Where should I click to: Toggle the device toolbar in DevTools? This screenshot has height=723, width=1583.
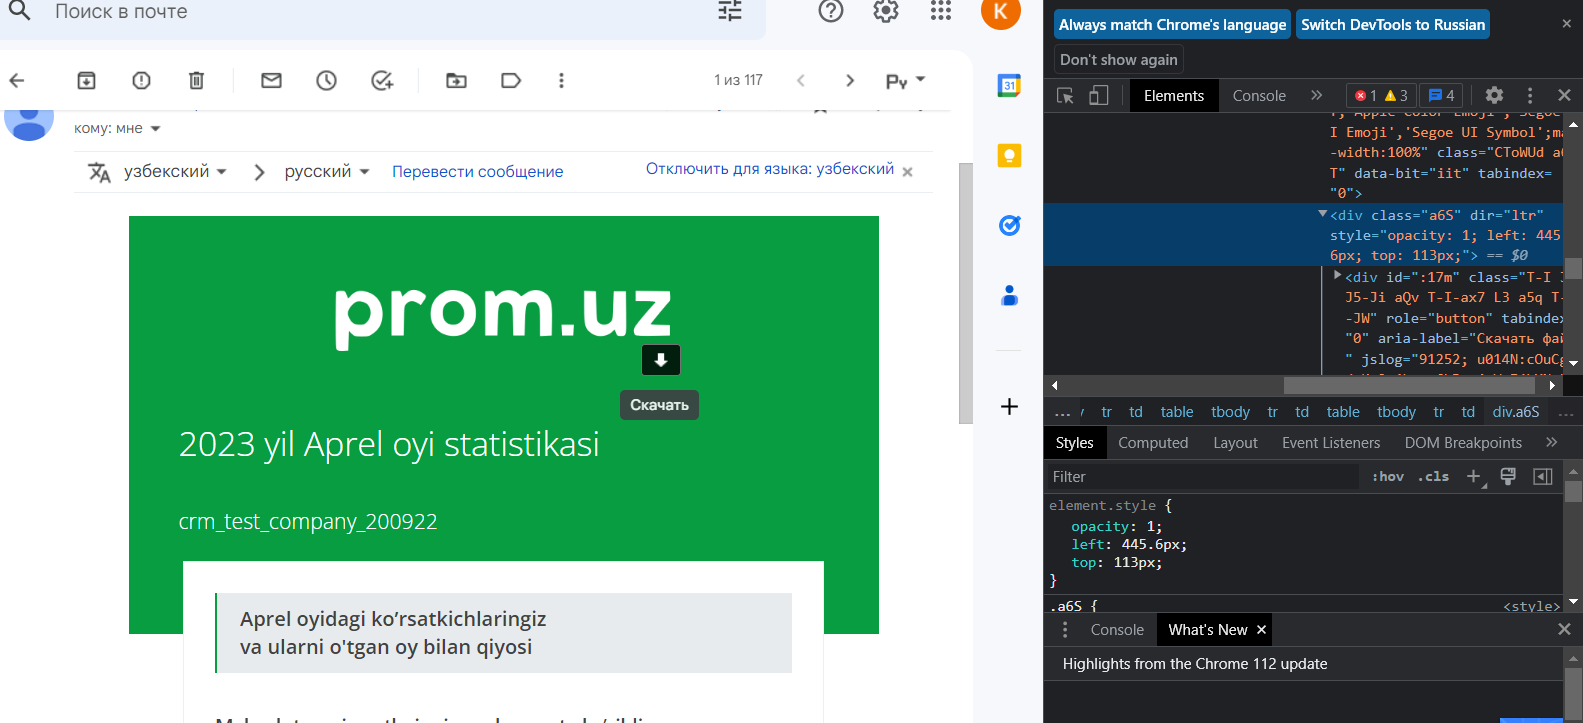(x=1098, y=95)
